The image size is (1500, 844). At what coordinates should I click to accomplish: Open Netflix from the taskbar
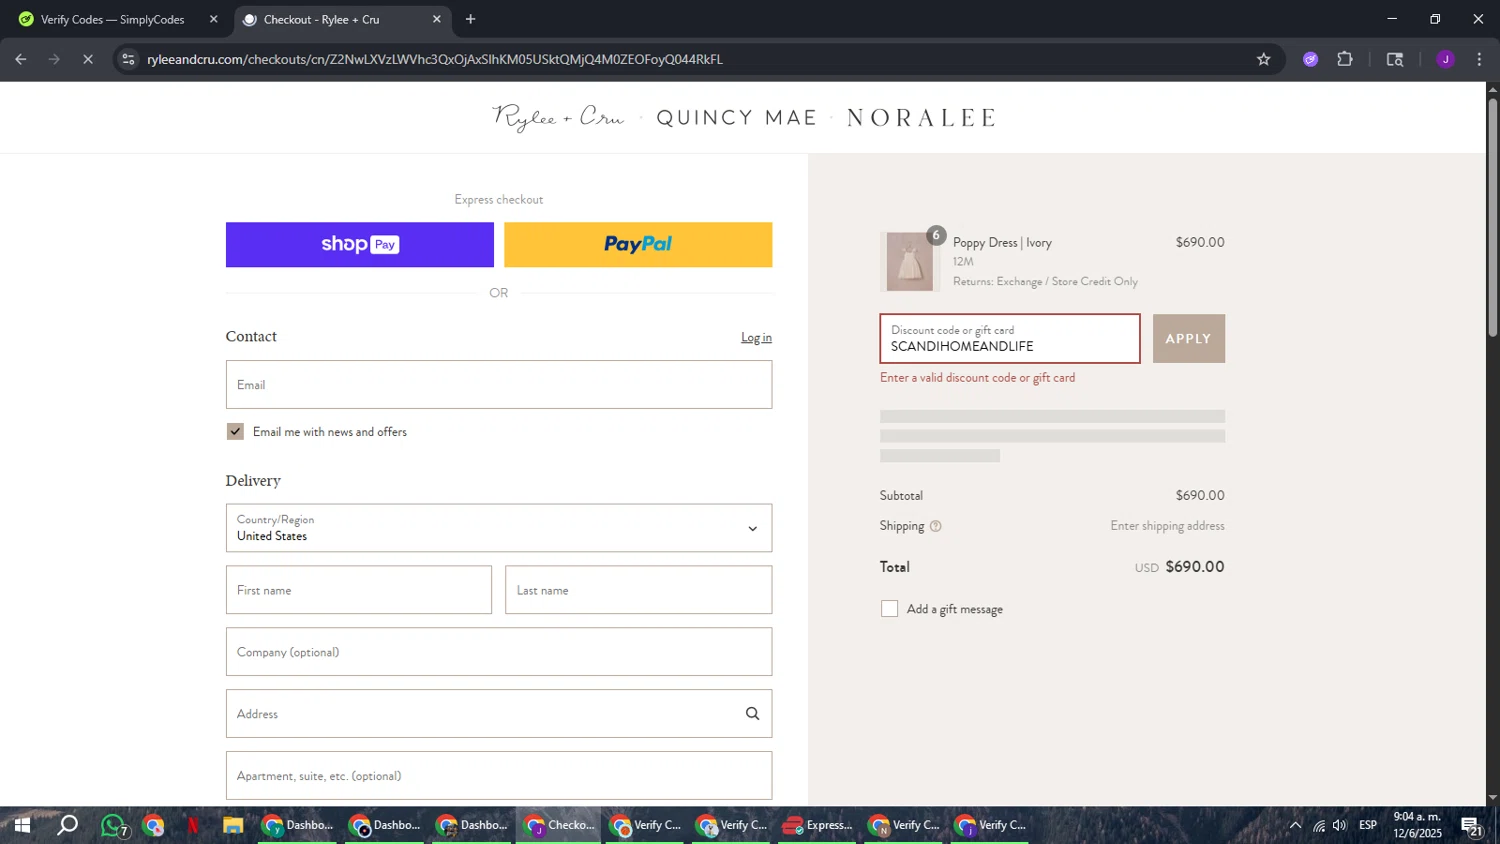coord(193,826)
